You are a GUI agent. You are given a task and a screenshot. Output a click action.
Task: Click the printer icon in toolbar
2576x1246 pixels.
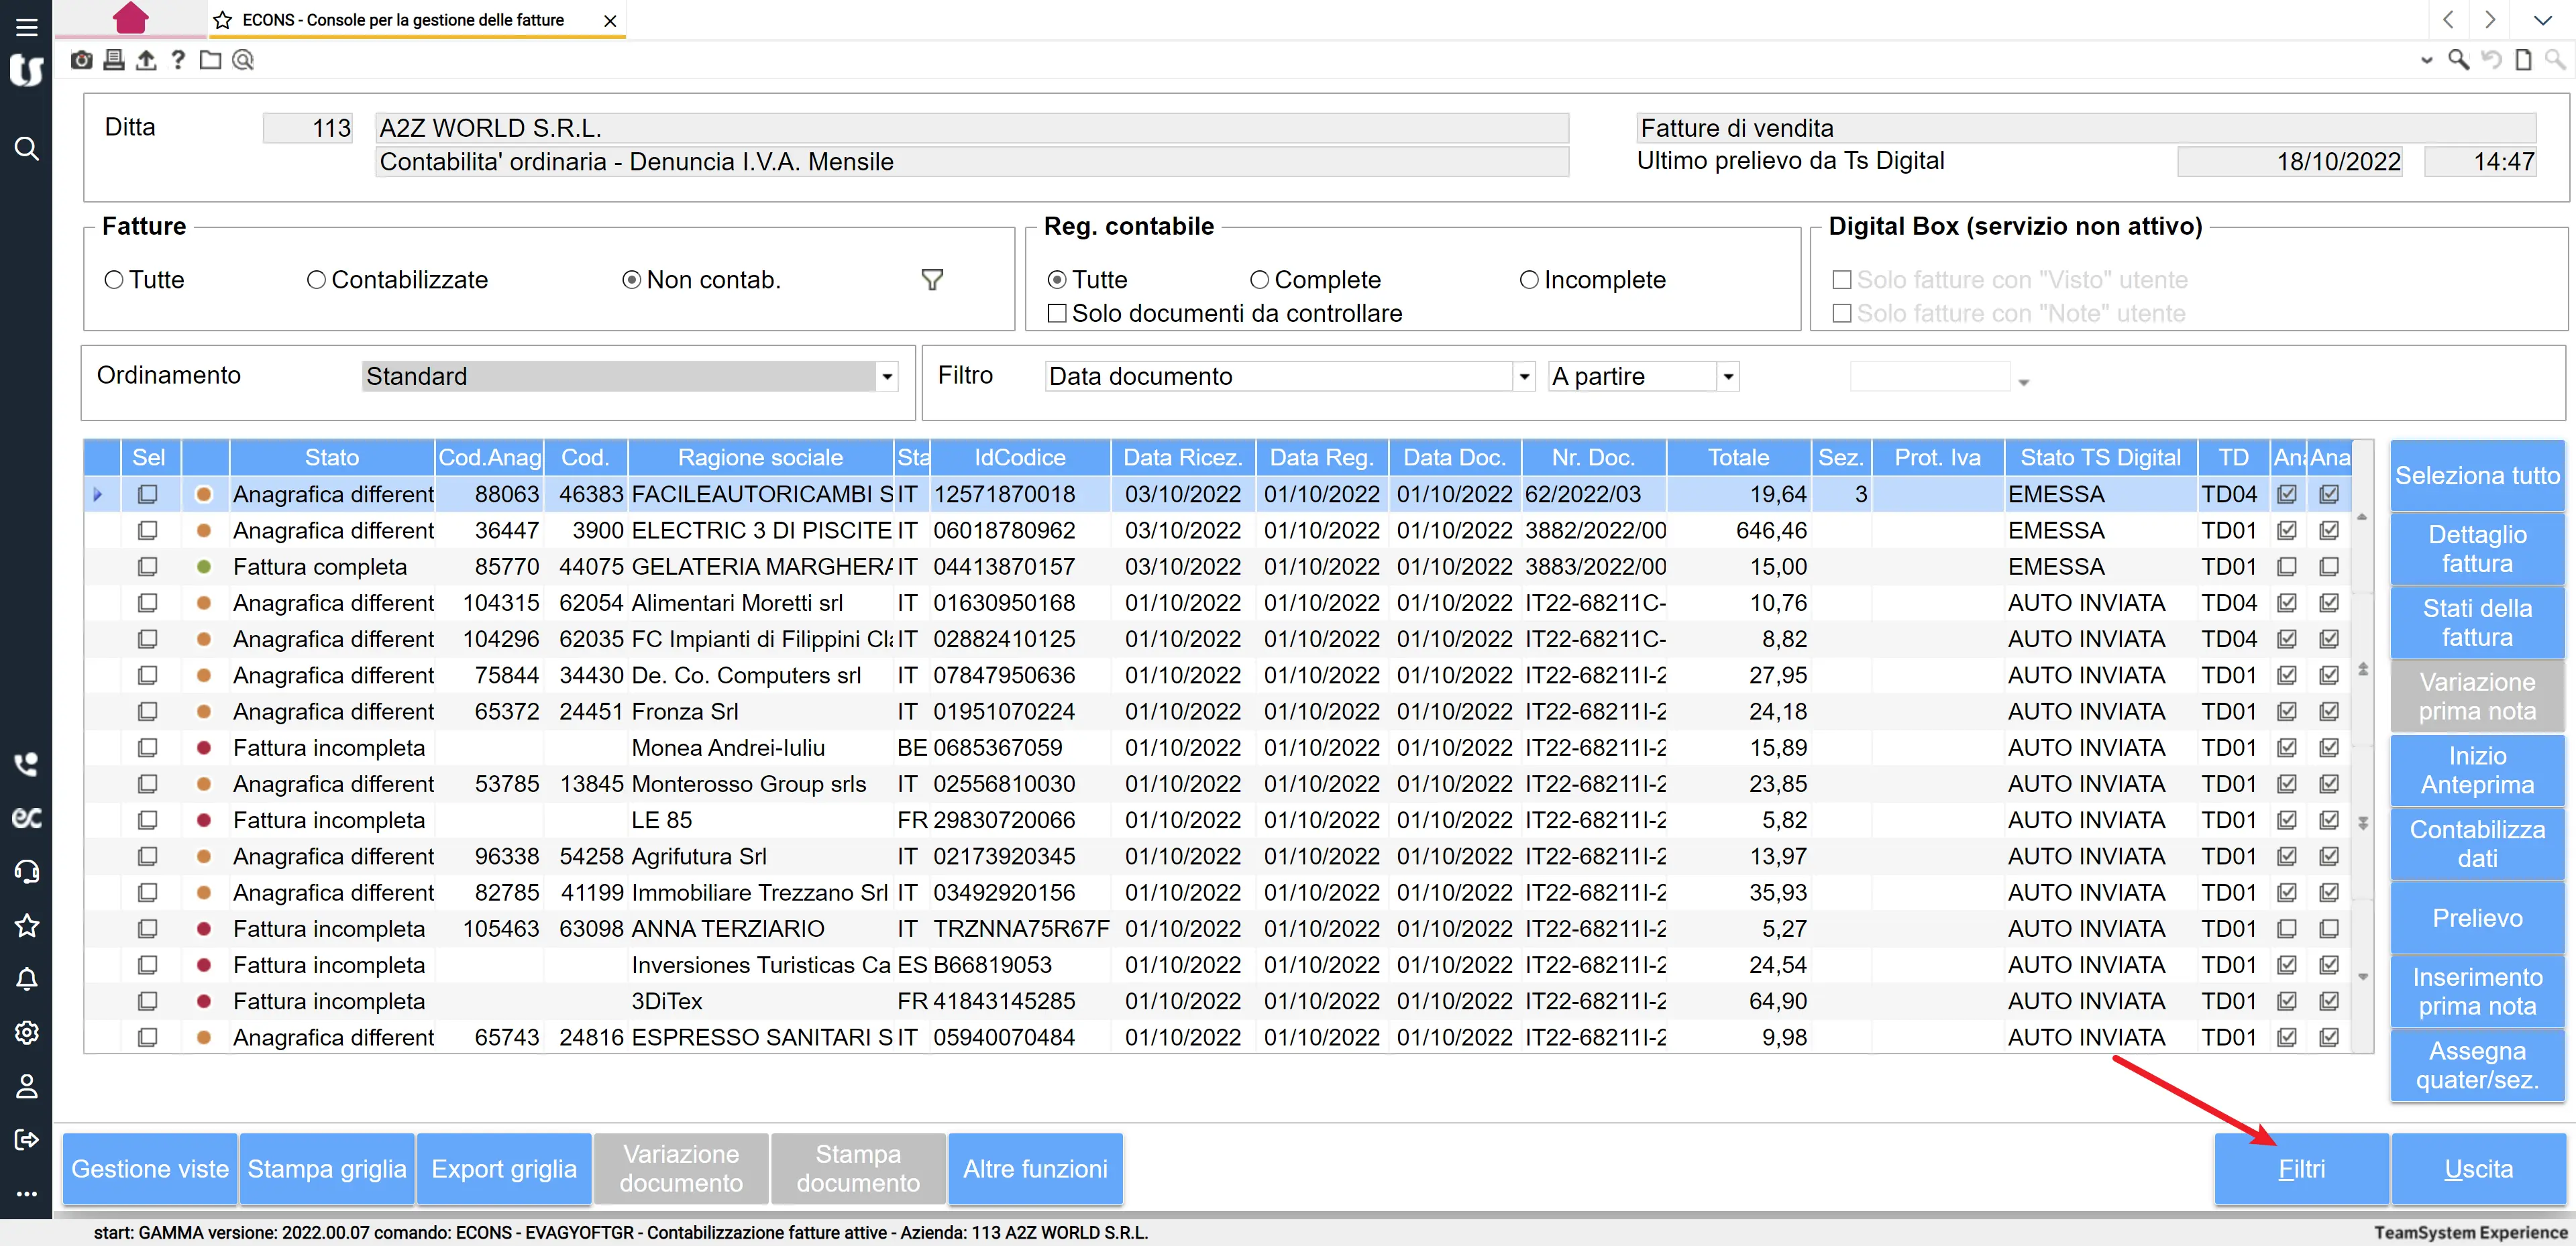point(114,60)
